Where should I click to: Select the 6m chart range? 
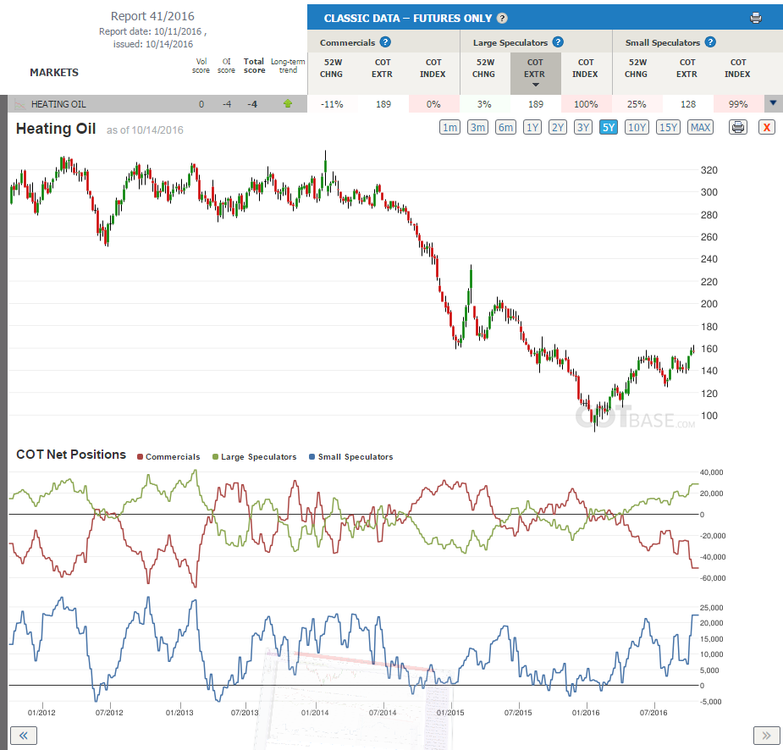pos(505,127)
